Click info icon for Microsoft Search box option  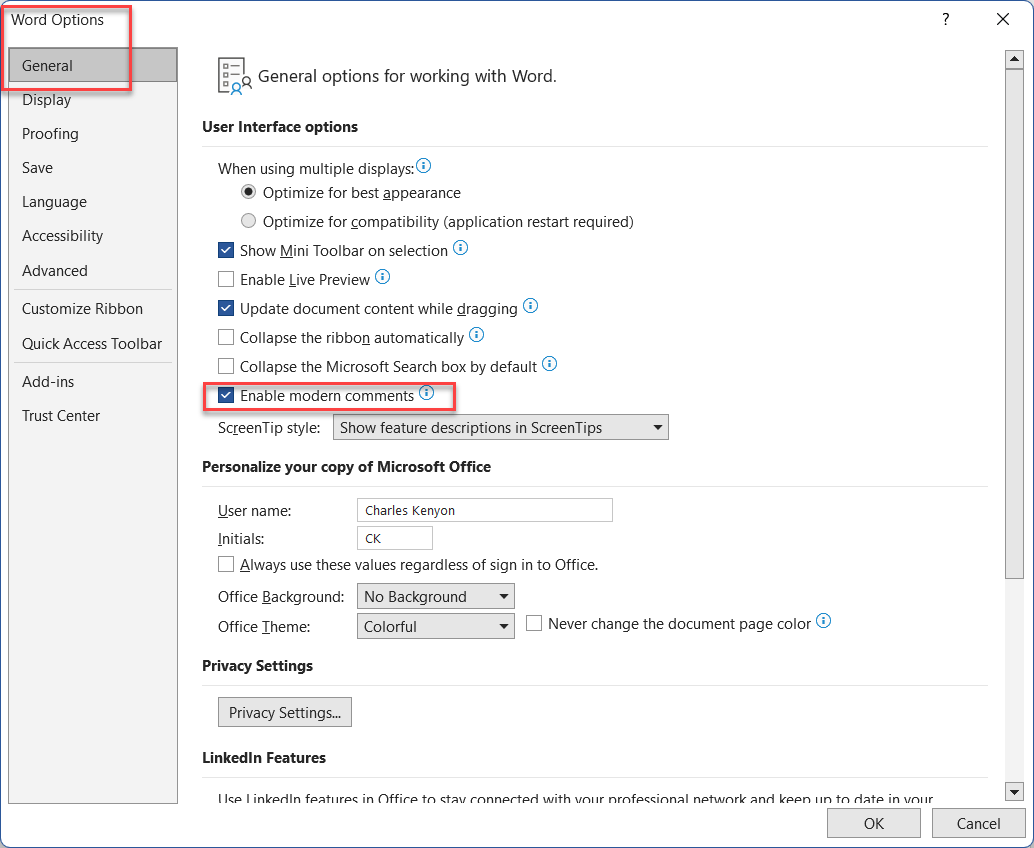pos(549,363)
